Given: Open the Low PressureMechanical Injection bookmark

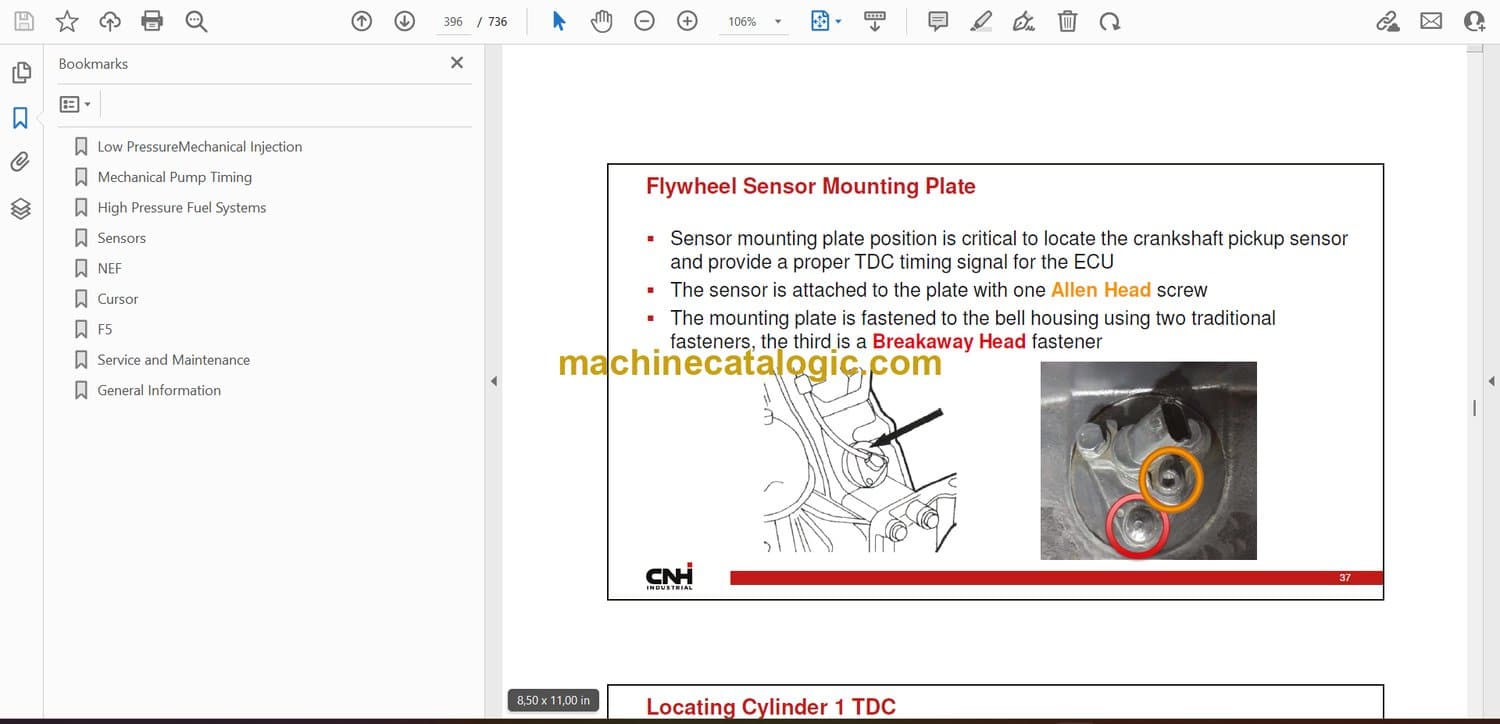Looking at the screenshot, I should click(x=200, y=147).
